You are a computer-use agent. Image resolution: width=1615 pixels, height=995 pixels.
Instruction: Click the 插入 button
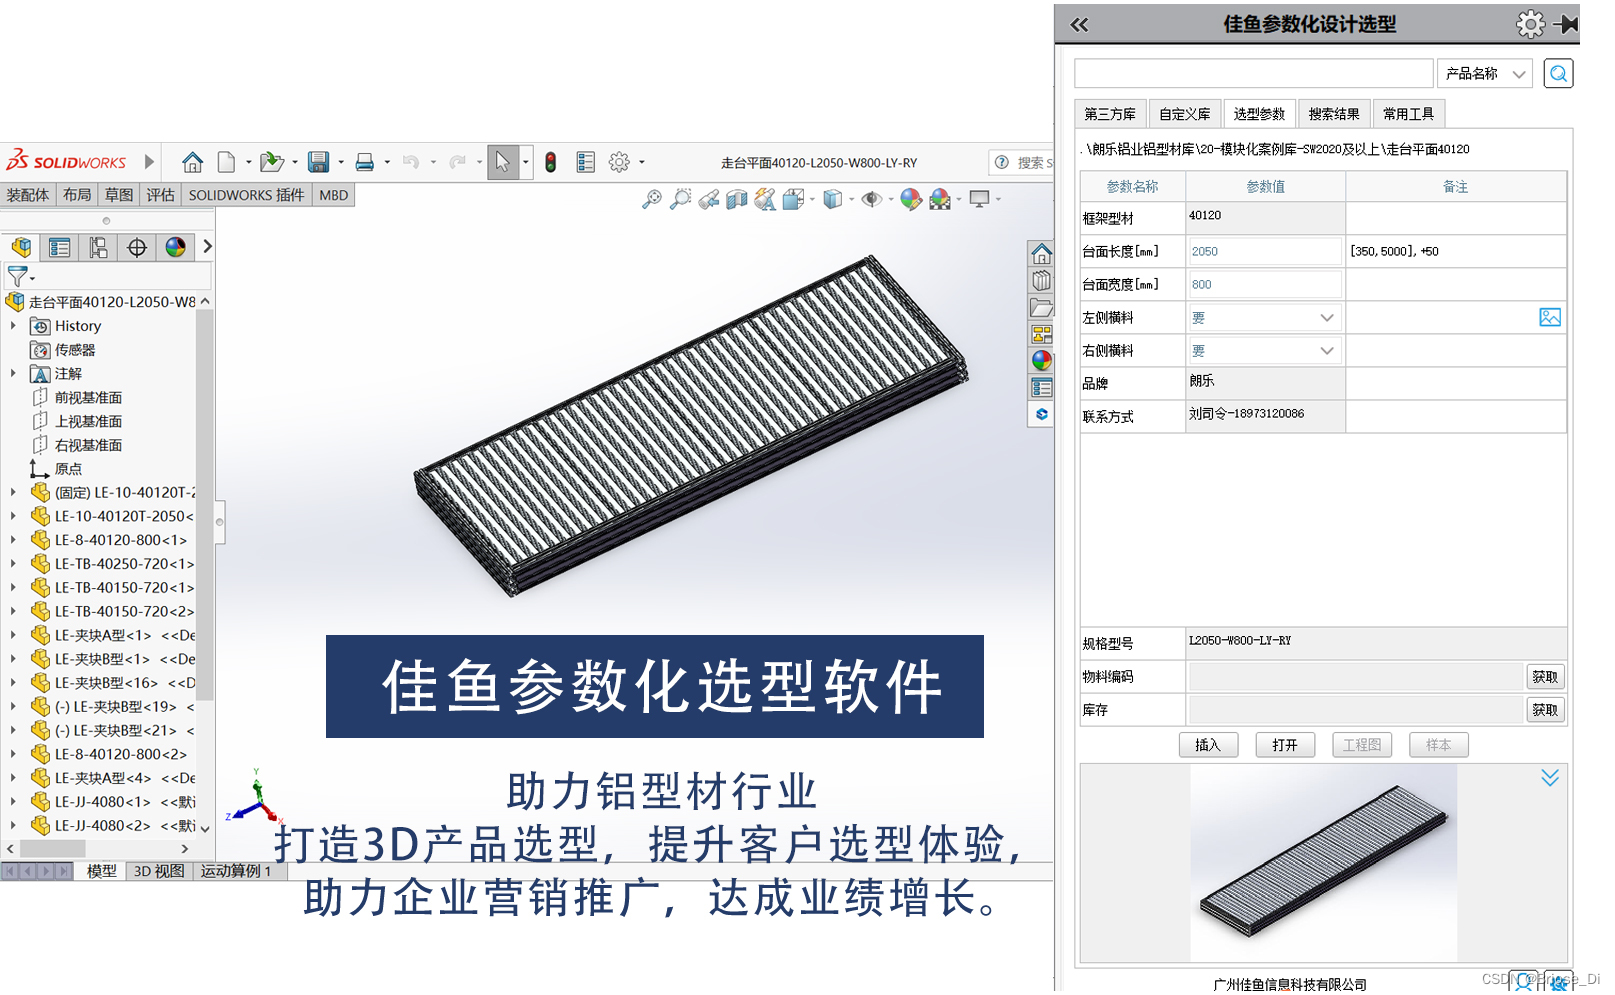[1208, 745]
